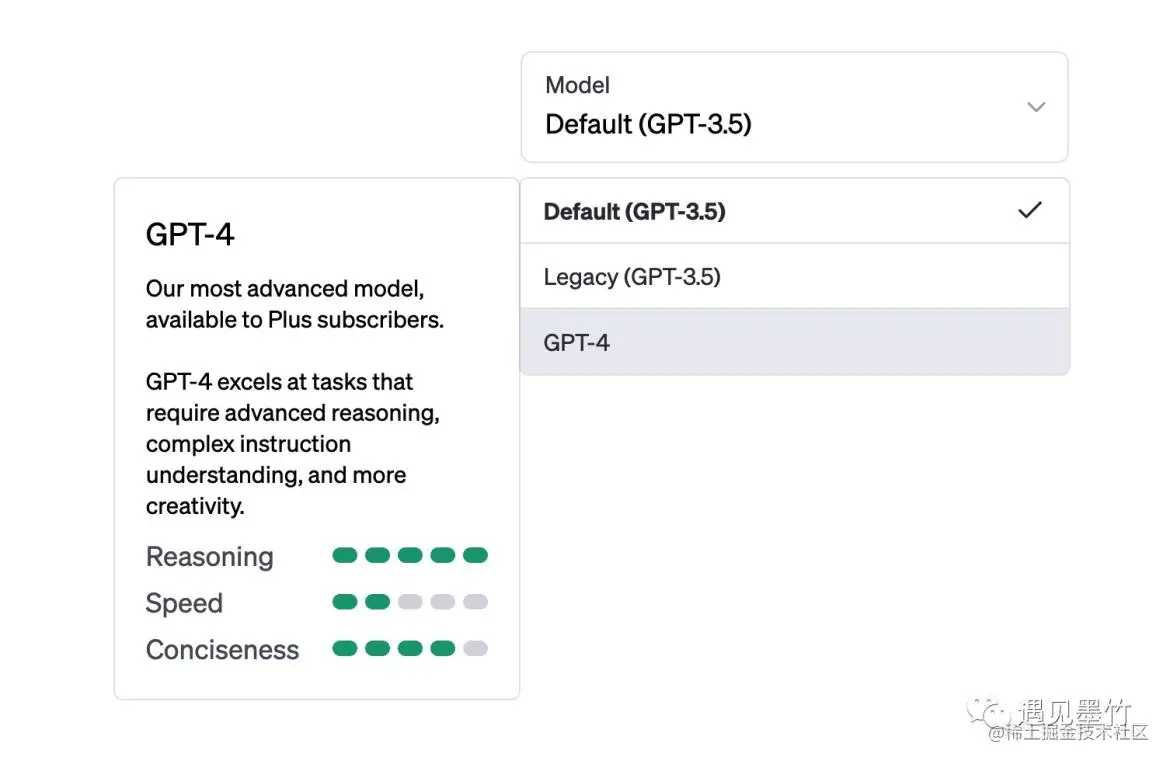This screenshot has height=764, width=1170.
Task: Click the checkmark beside Default (GPT-3.5)
Action: coord(1030,210)
